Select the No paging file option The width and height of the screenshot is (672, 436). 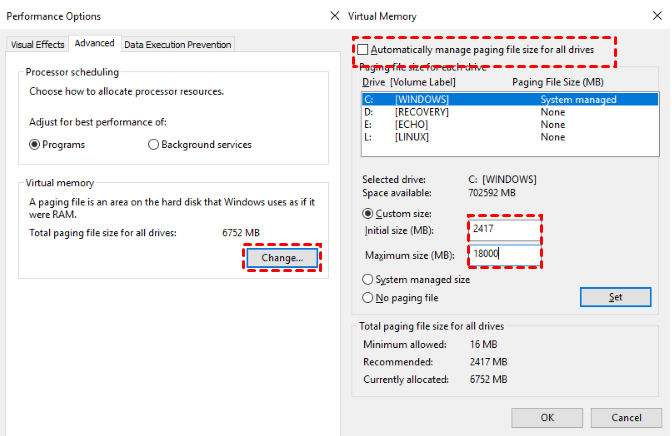point(368,297)
